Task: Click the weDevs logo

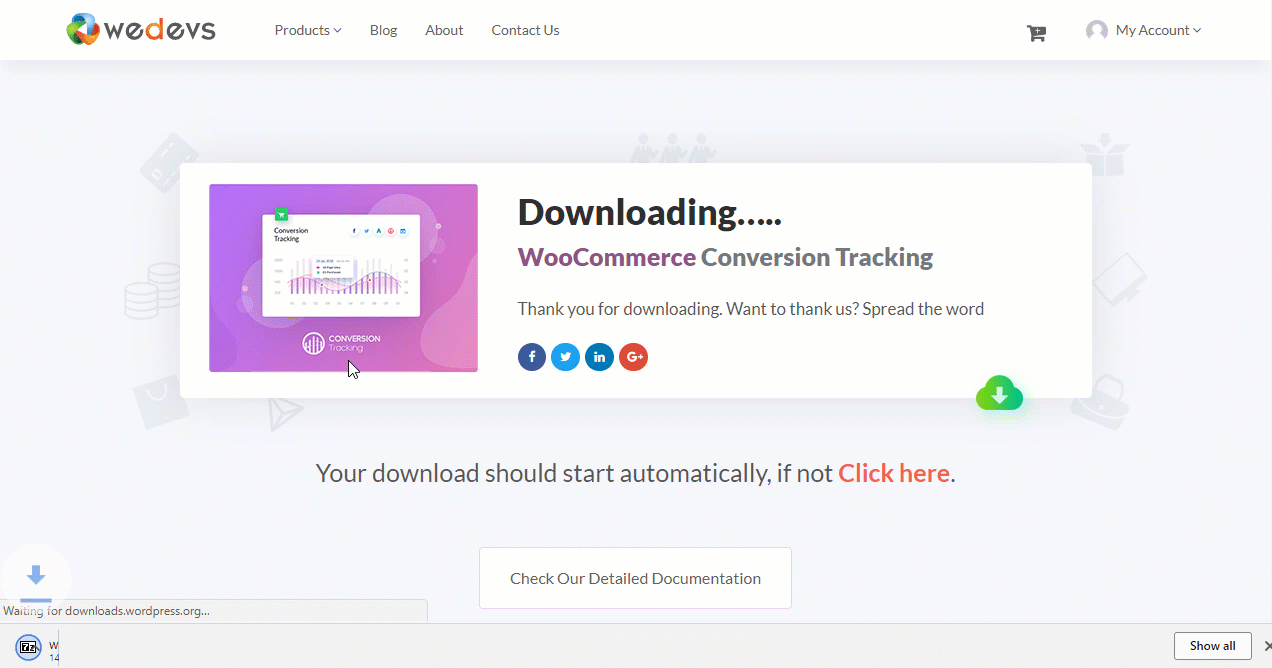Action: (141, 29)
